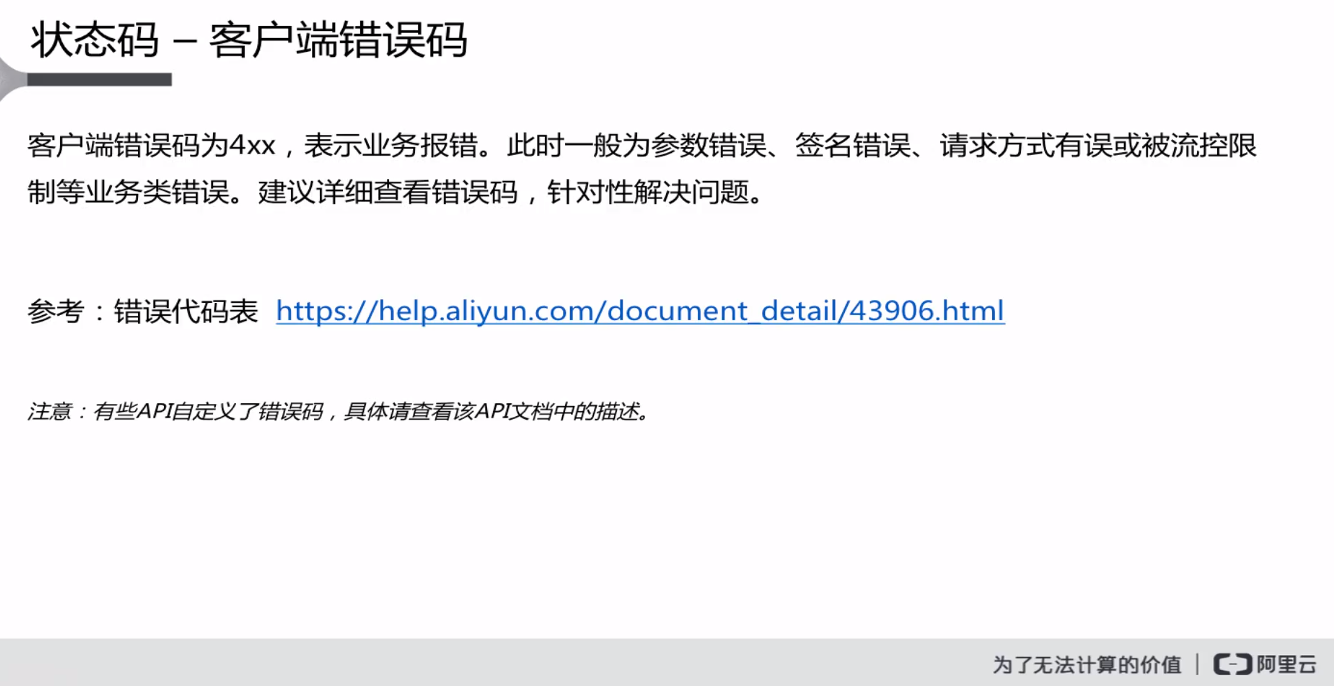Click the slide title 状态码 – 客户端错误码
The height and width of the screenshot is (686, 1334).
click(249, 40)
